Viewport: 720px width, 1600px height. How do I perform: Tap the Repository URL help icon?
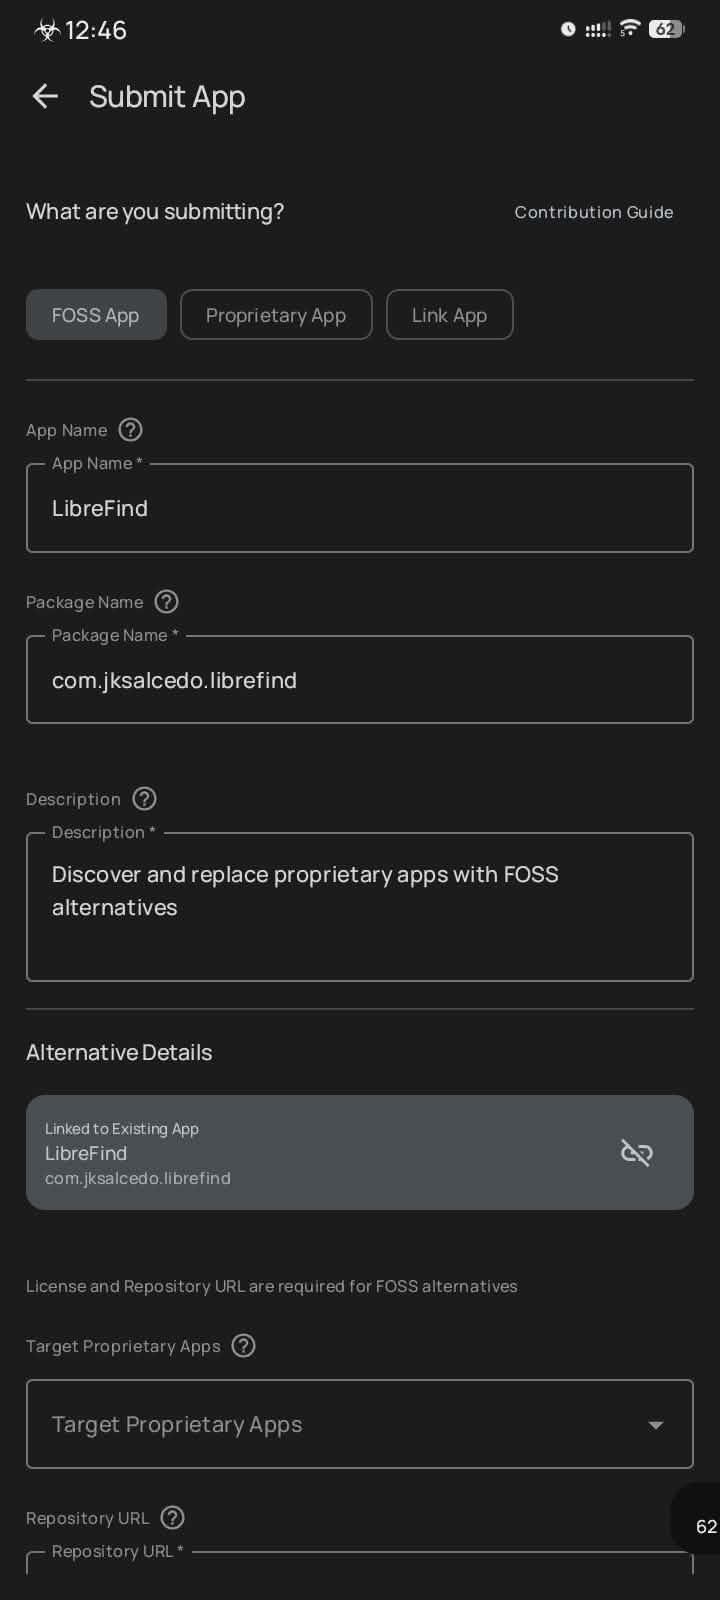point(172,1518)
